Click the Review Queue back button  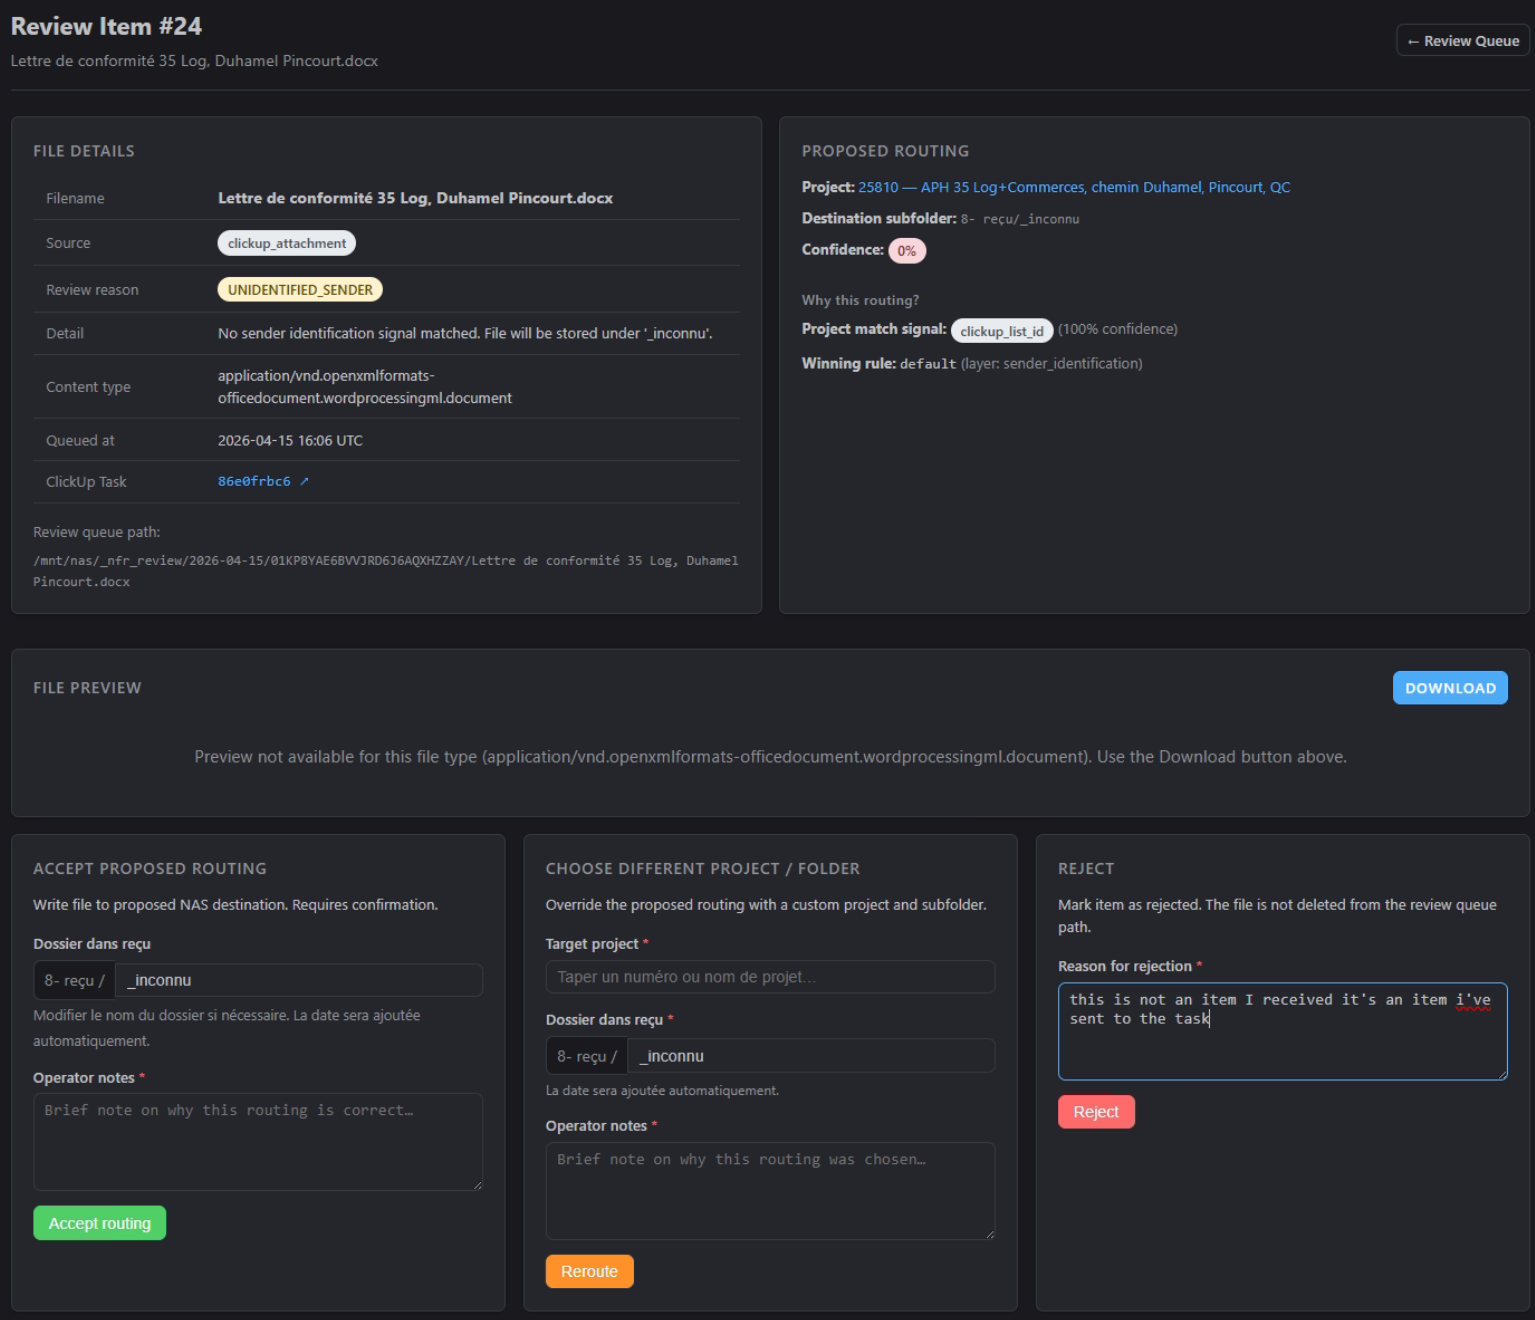pos(1462,41)
